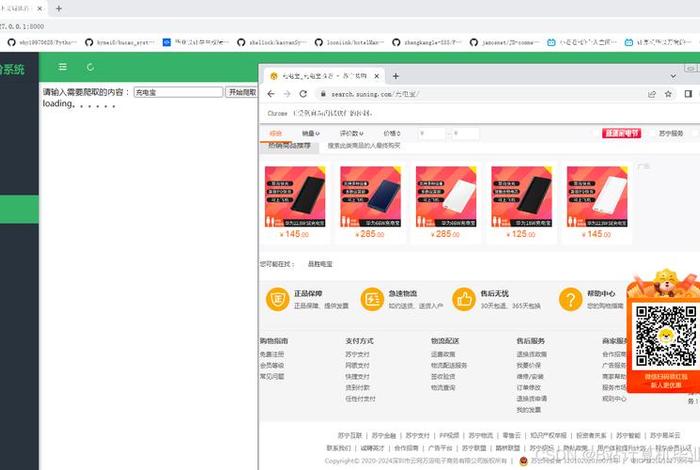Share this page from the address bar
Image resolution: width=700 pixels, height=470 pixels.
(x=652, y=94)
